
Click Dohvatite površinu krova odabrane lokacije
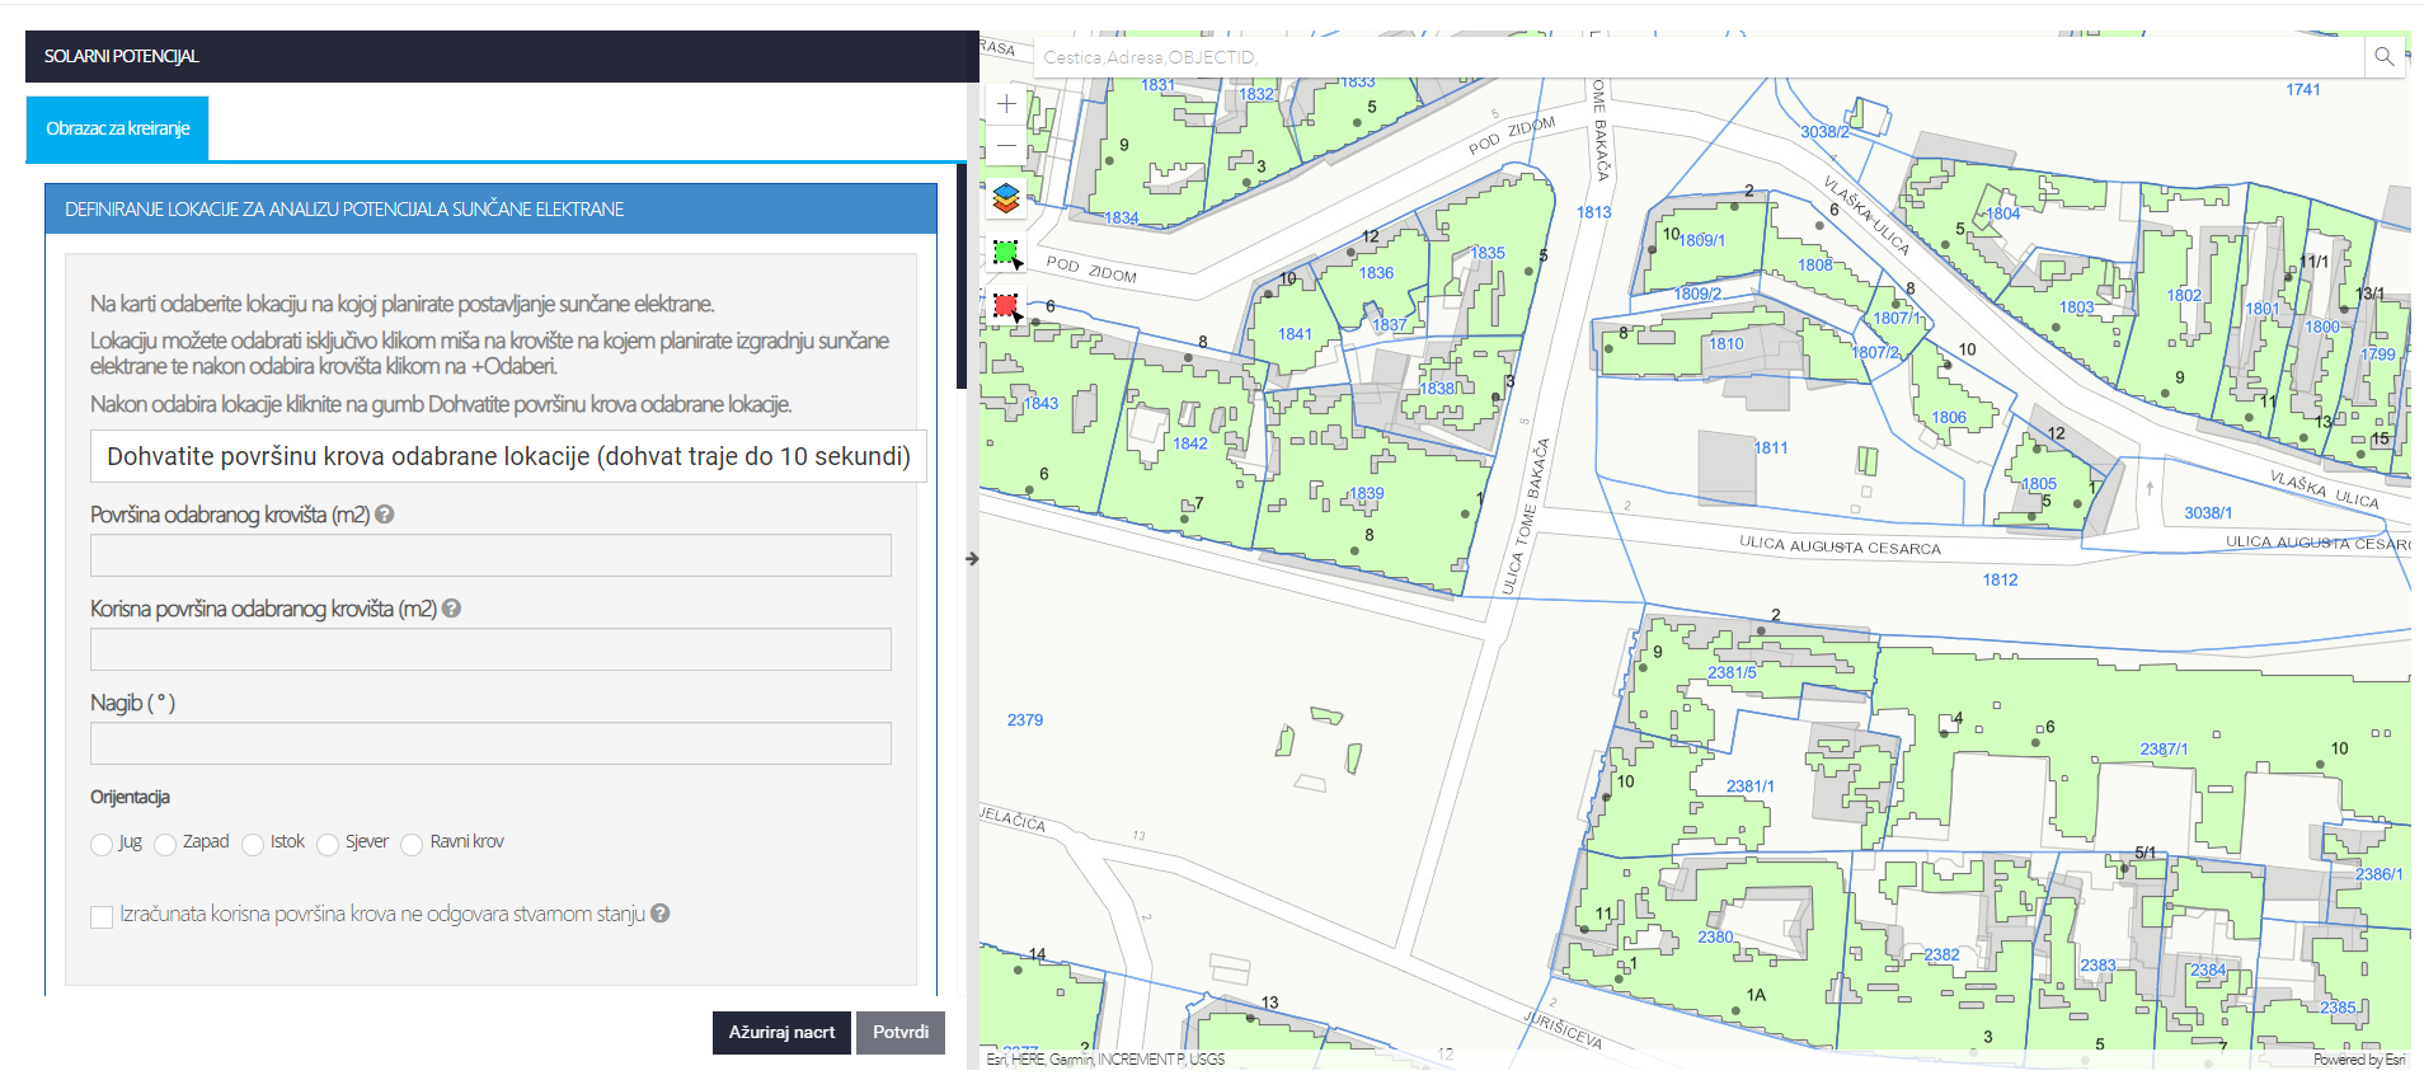pos(508,456)
